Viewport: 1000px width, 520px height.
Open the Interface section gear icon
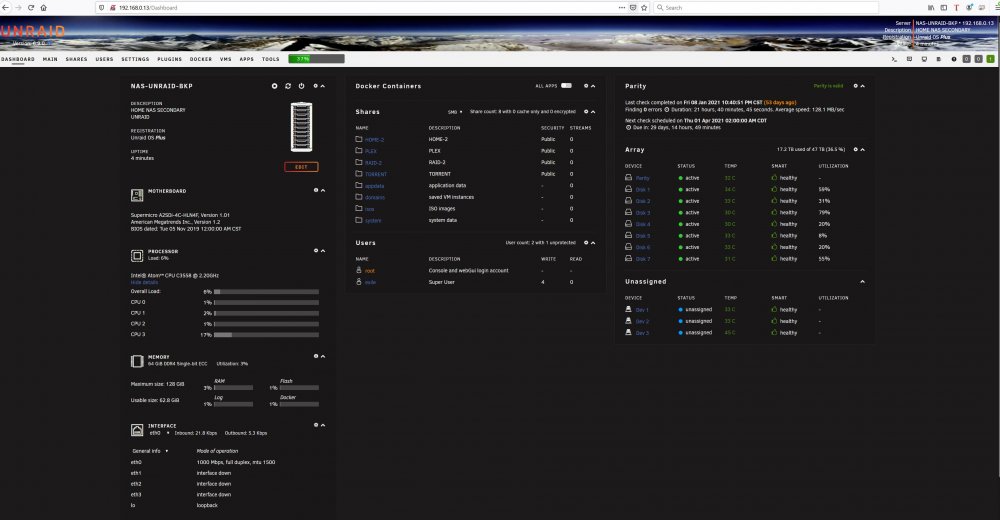click(316, 425)
